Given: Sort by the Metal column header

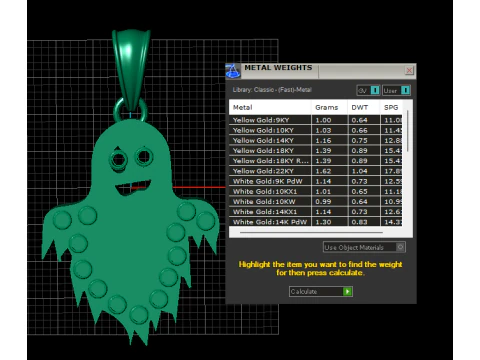Looking at the screenshot, I should coord(270,107).
